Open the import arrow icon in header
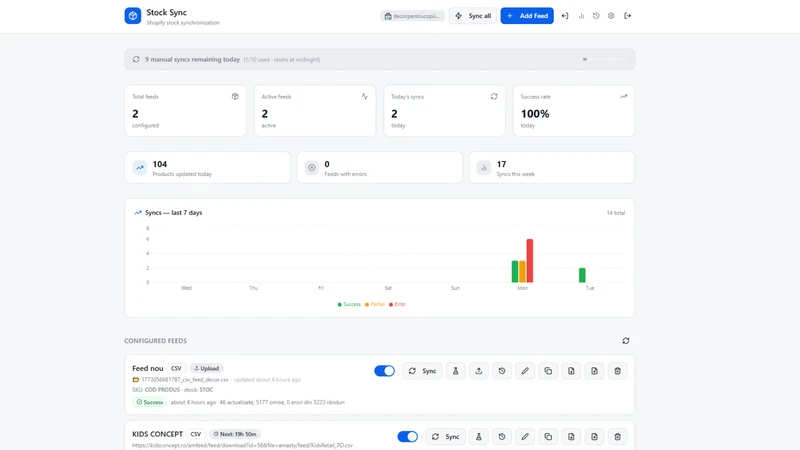The width and height of the screenshot is (800, 450). 565,16
